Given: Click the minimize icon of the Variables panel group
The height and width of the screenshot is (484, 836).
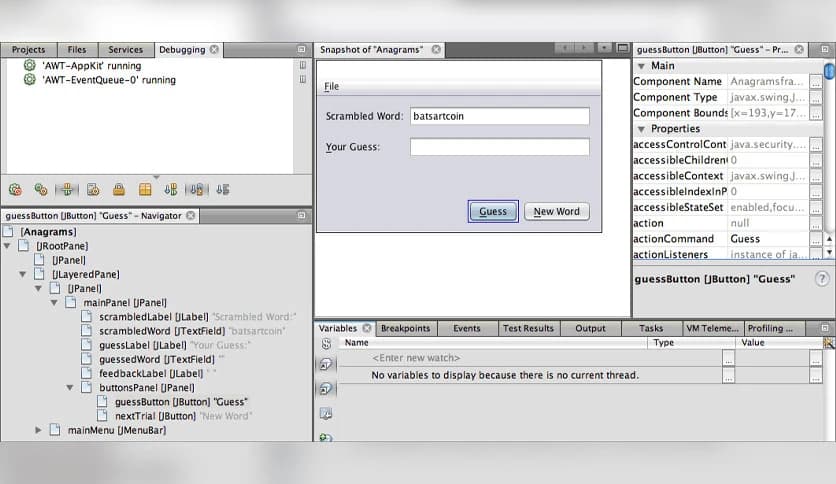Looking at the screenshot, I should click(825, 328).
